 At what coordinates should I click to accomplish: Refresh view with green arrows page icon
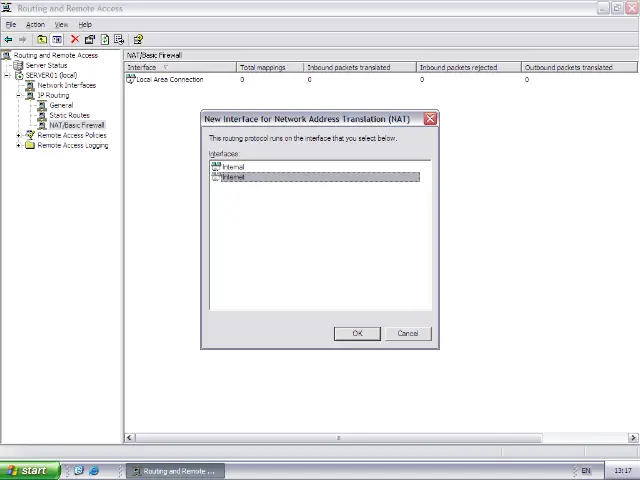click(x=105, y=40)
